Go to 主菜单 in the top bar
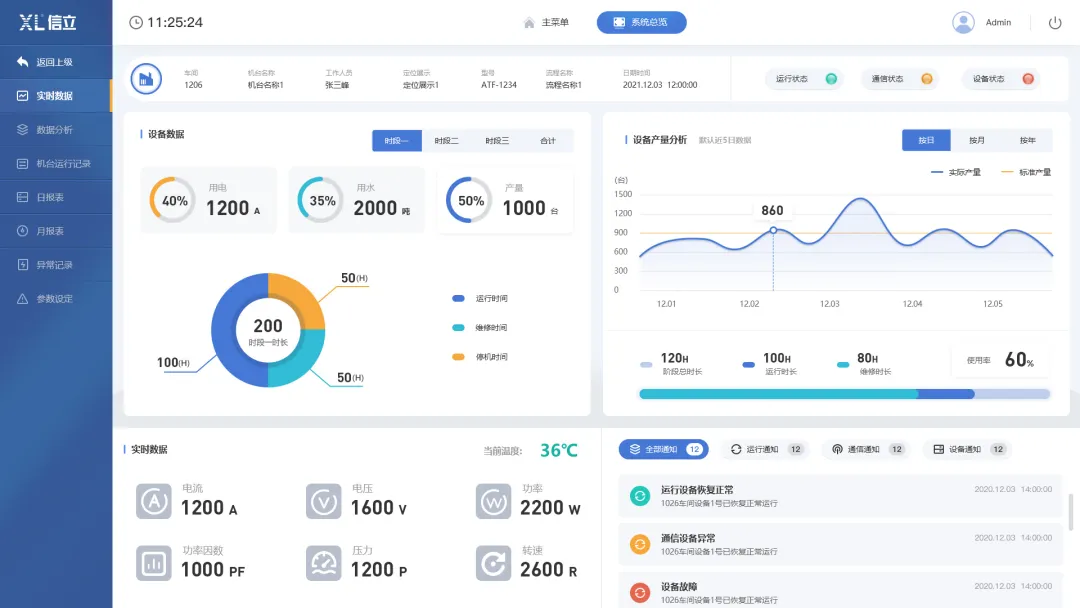Image resolution: width=1080 pixels, height=608 pixels. [x=546, y=22]
